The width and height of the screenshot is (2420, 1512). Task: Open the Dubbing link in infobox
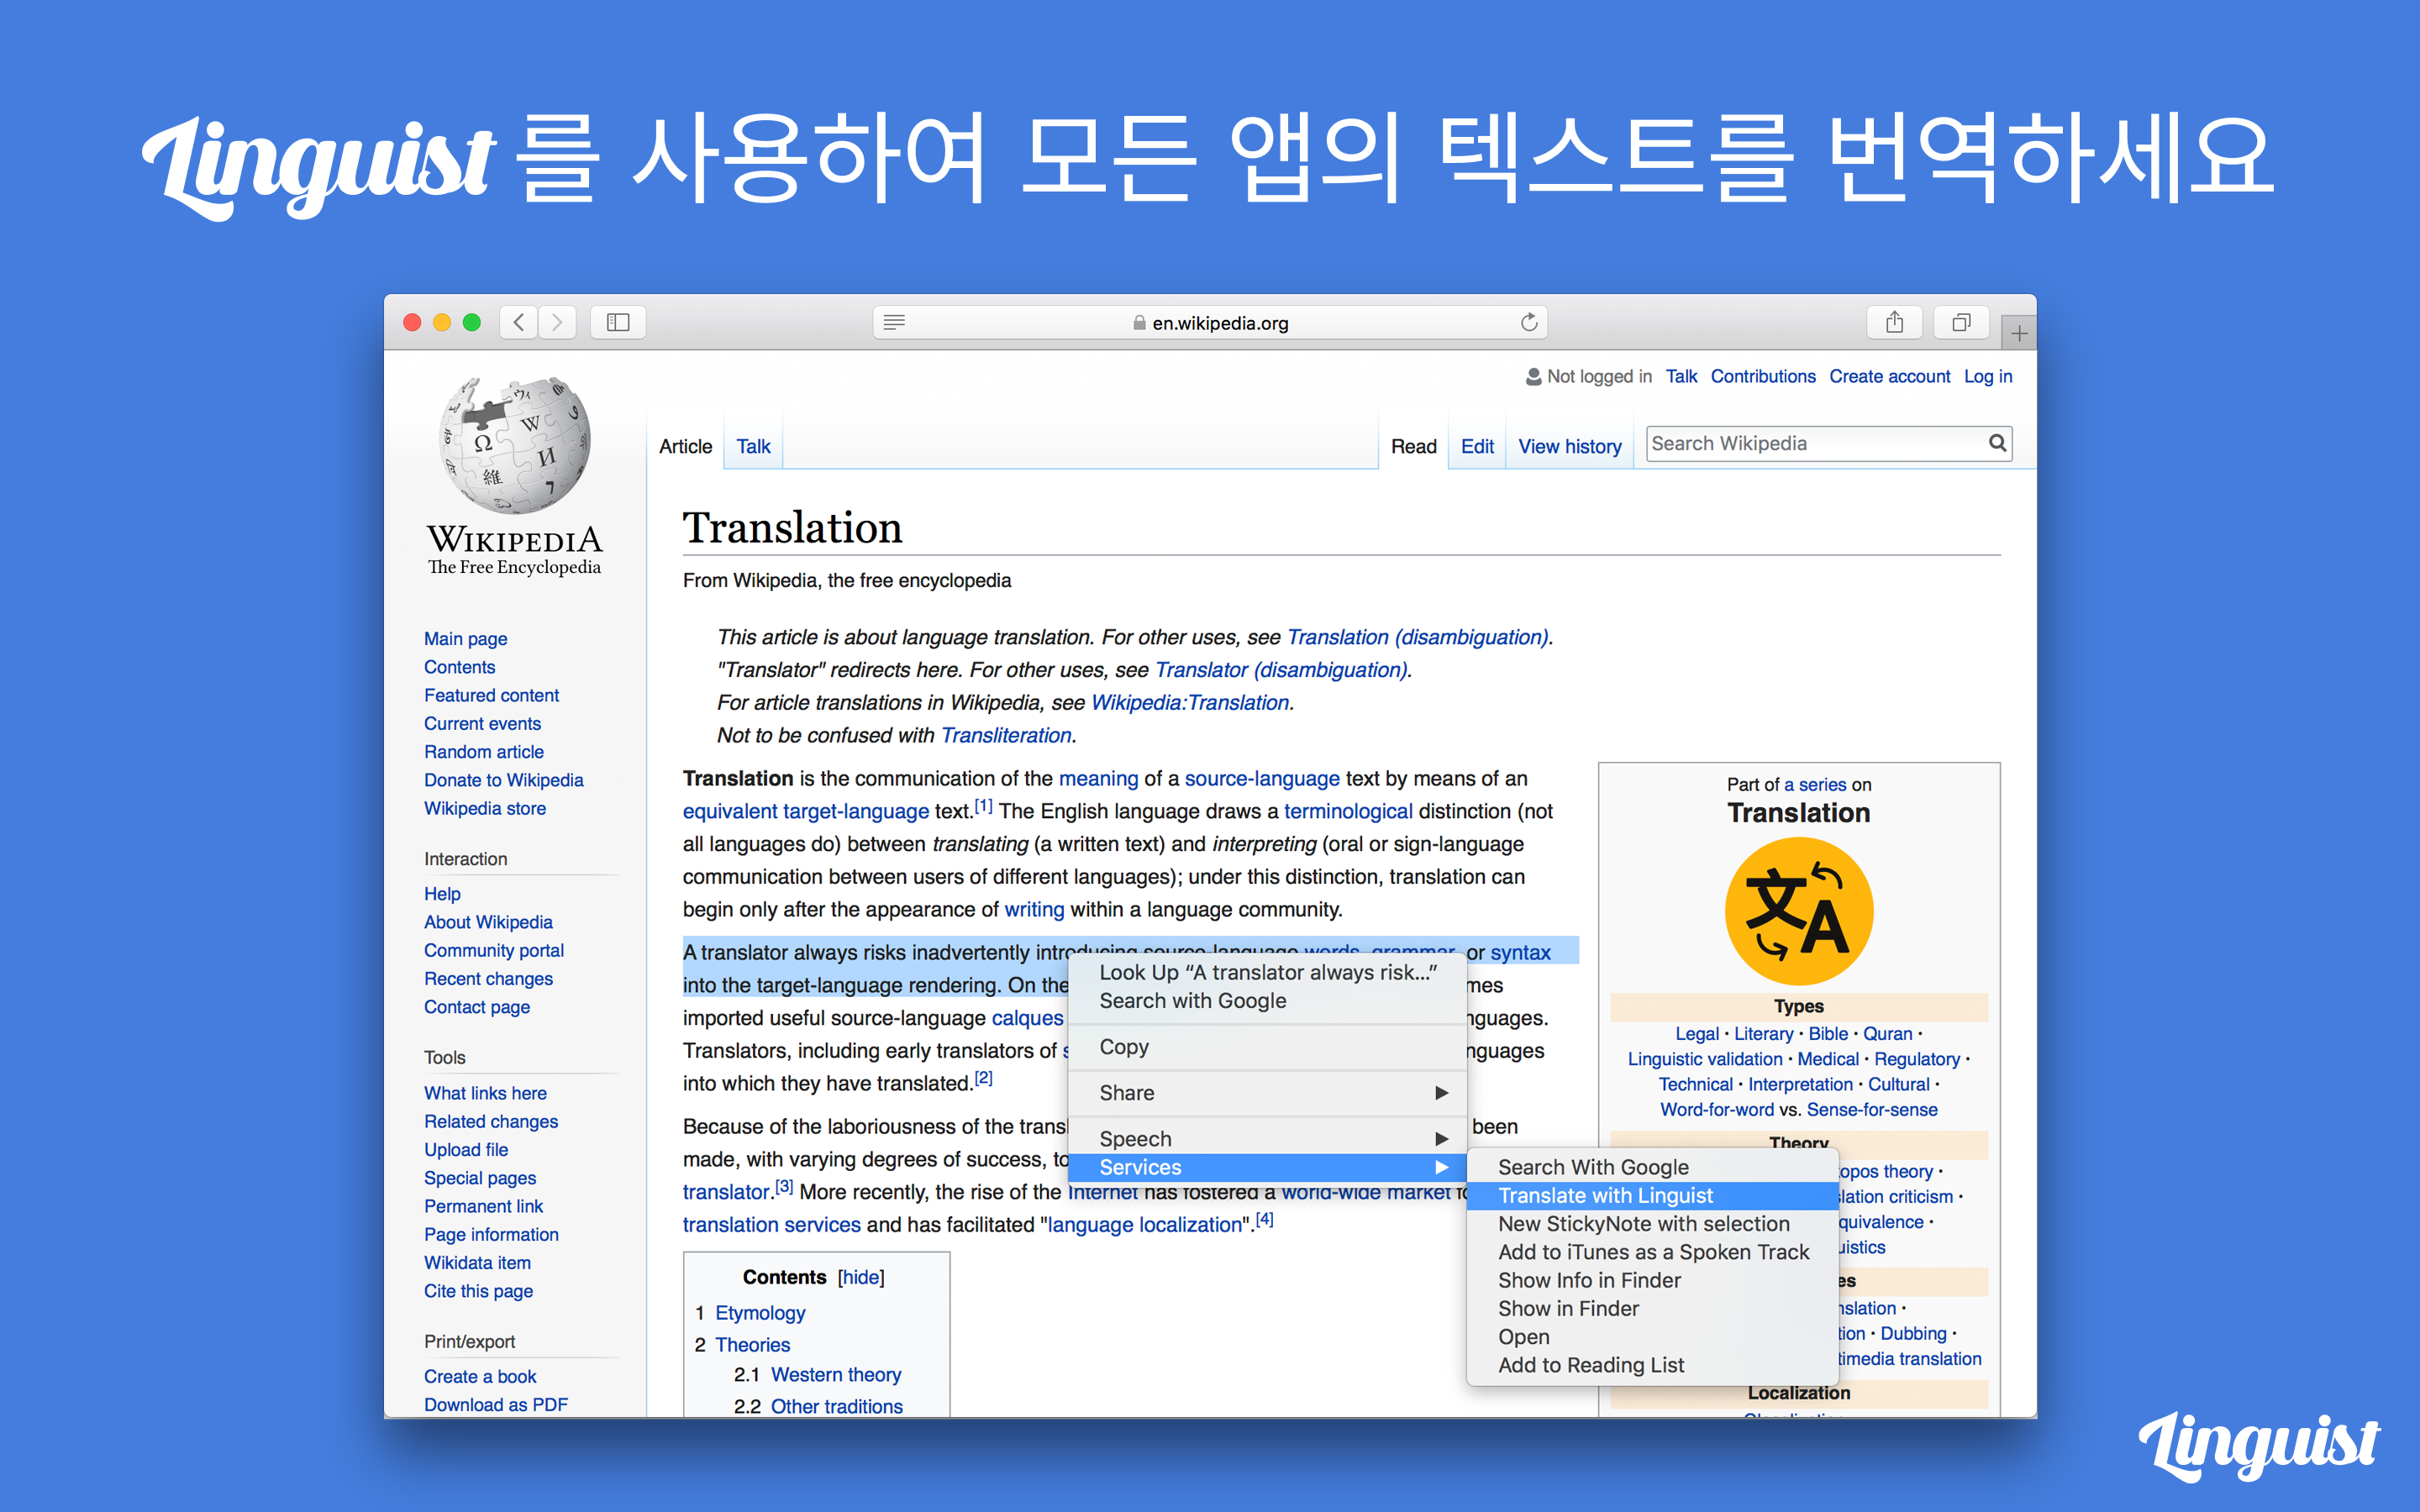[1913, 1333]
